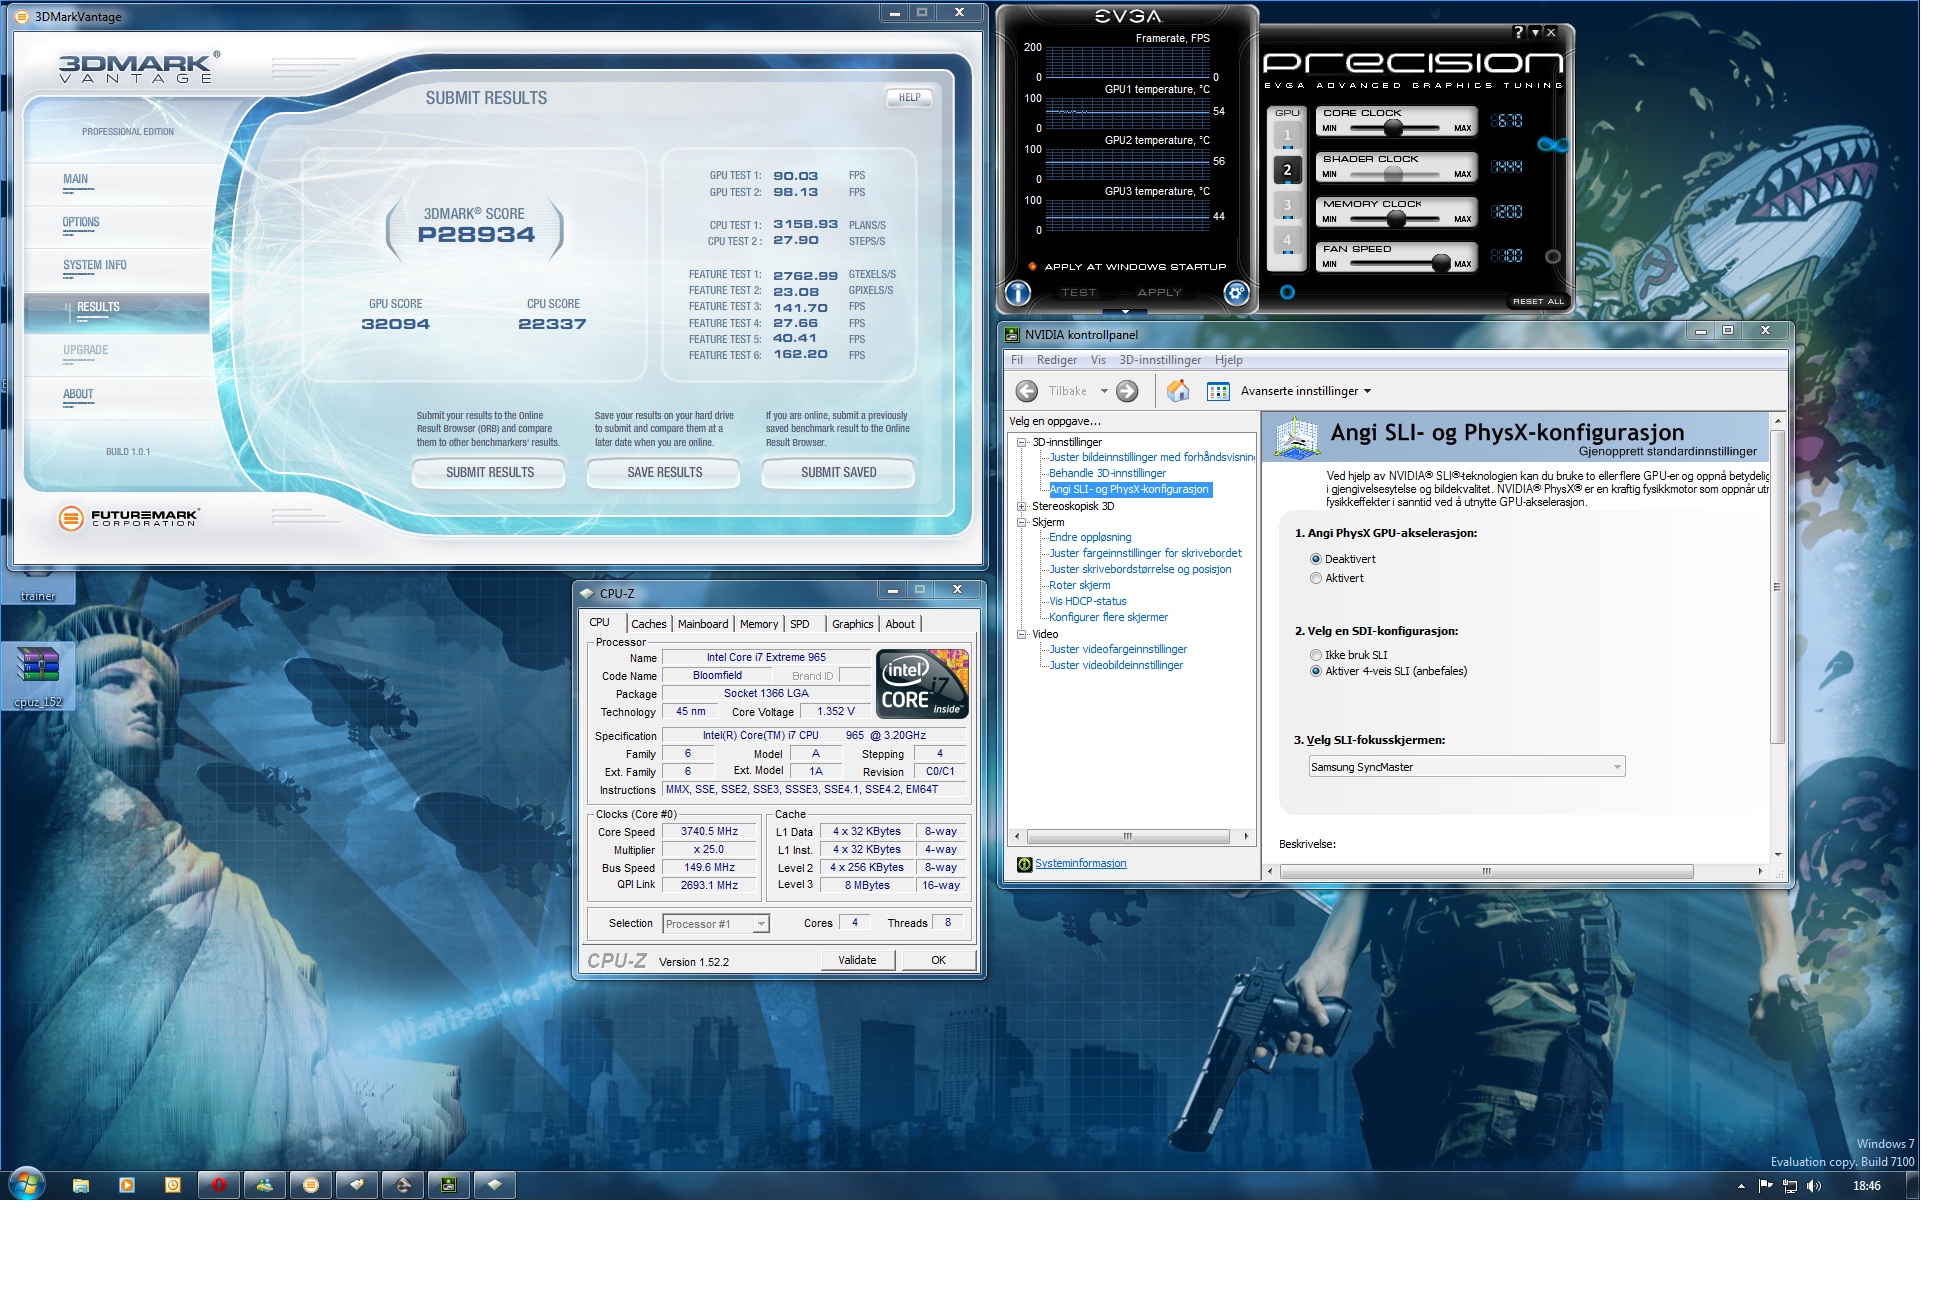Select Behandle 3D-innstillinger tree item
The height and width of the screenshot is (1296, 1944).
(1107, 473)
